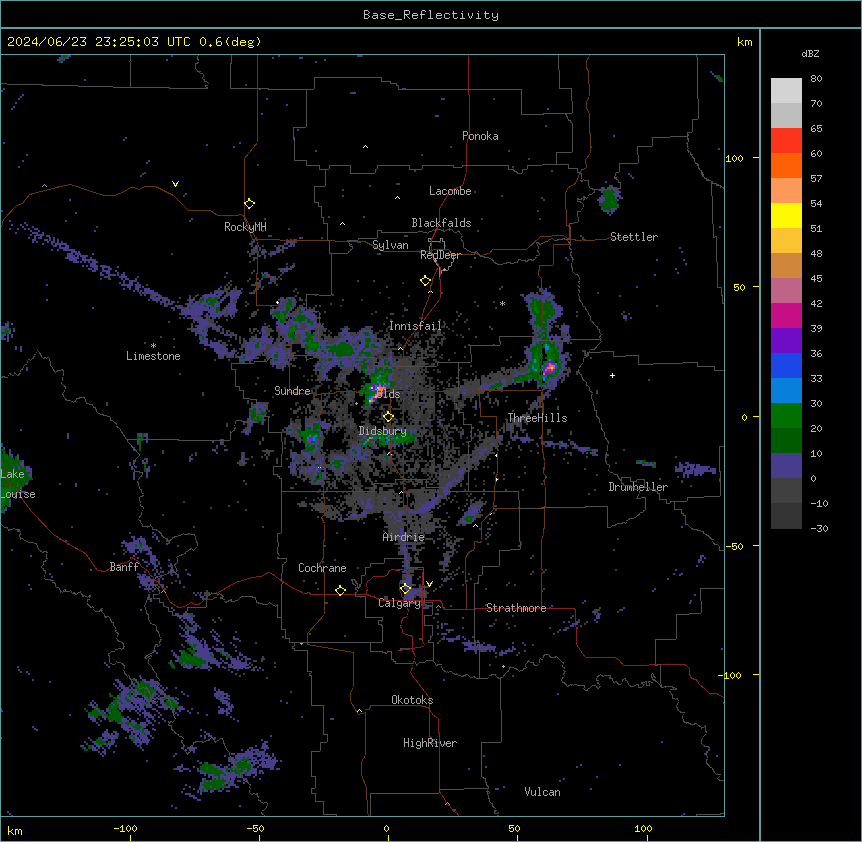Pick the slate-purple 0-10 dBZ legend swatch
Image resolution: width=862 pixels, height=842 pixels.
786,466
